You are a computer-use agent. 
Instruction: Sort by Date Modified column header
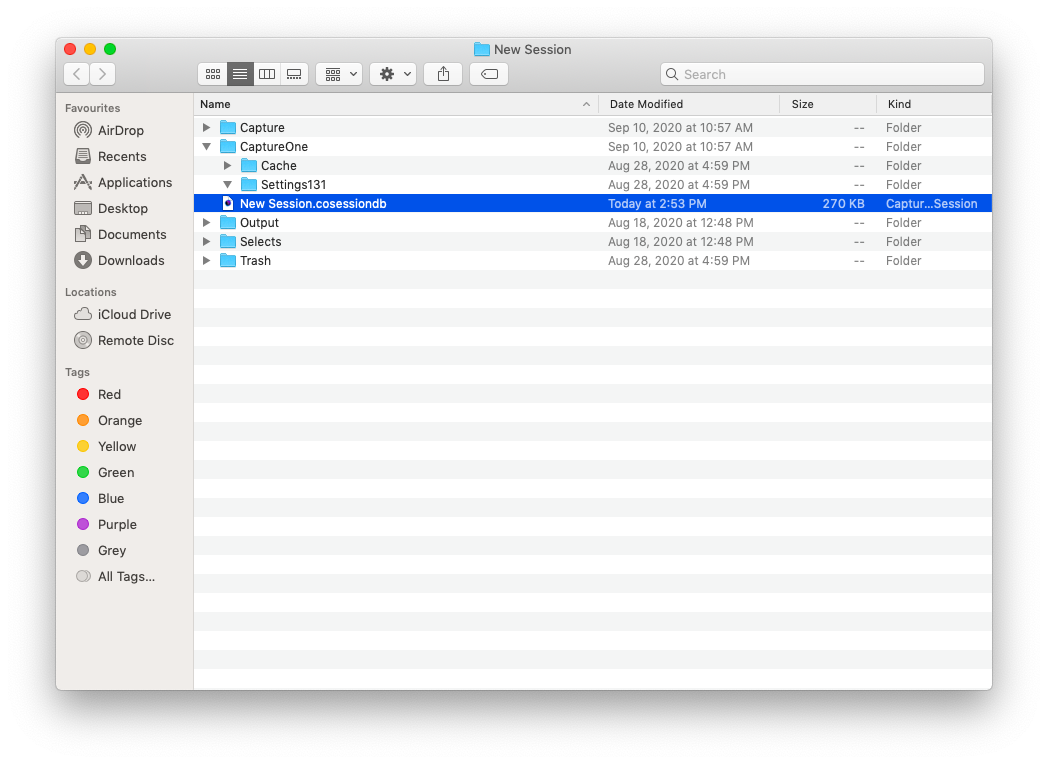pos(689,104)
